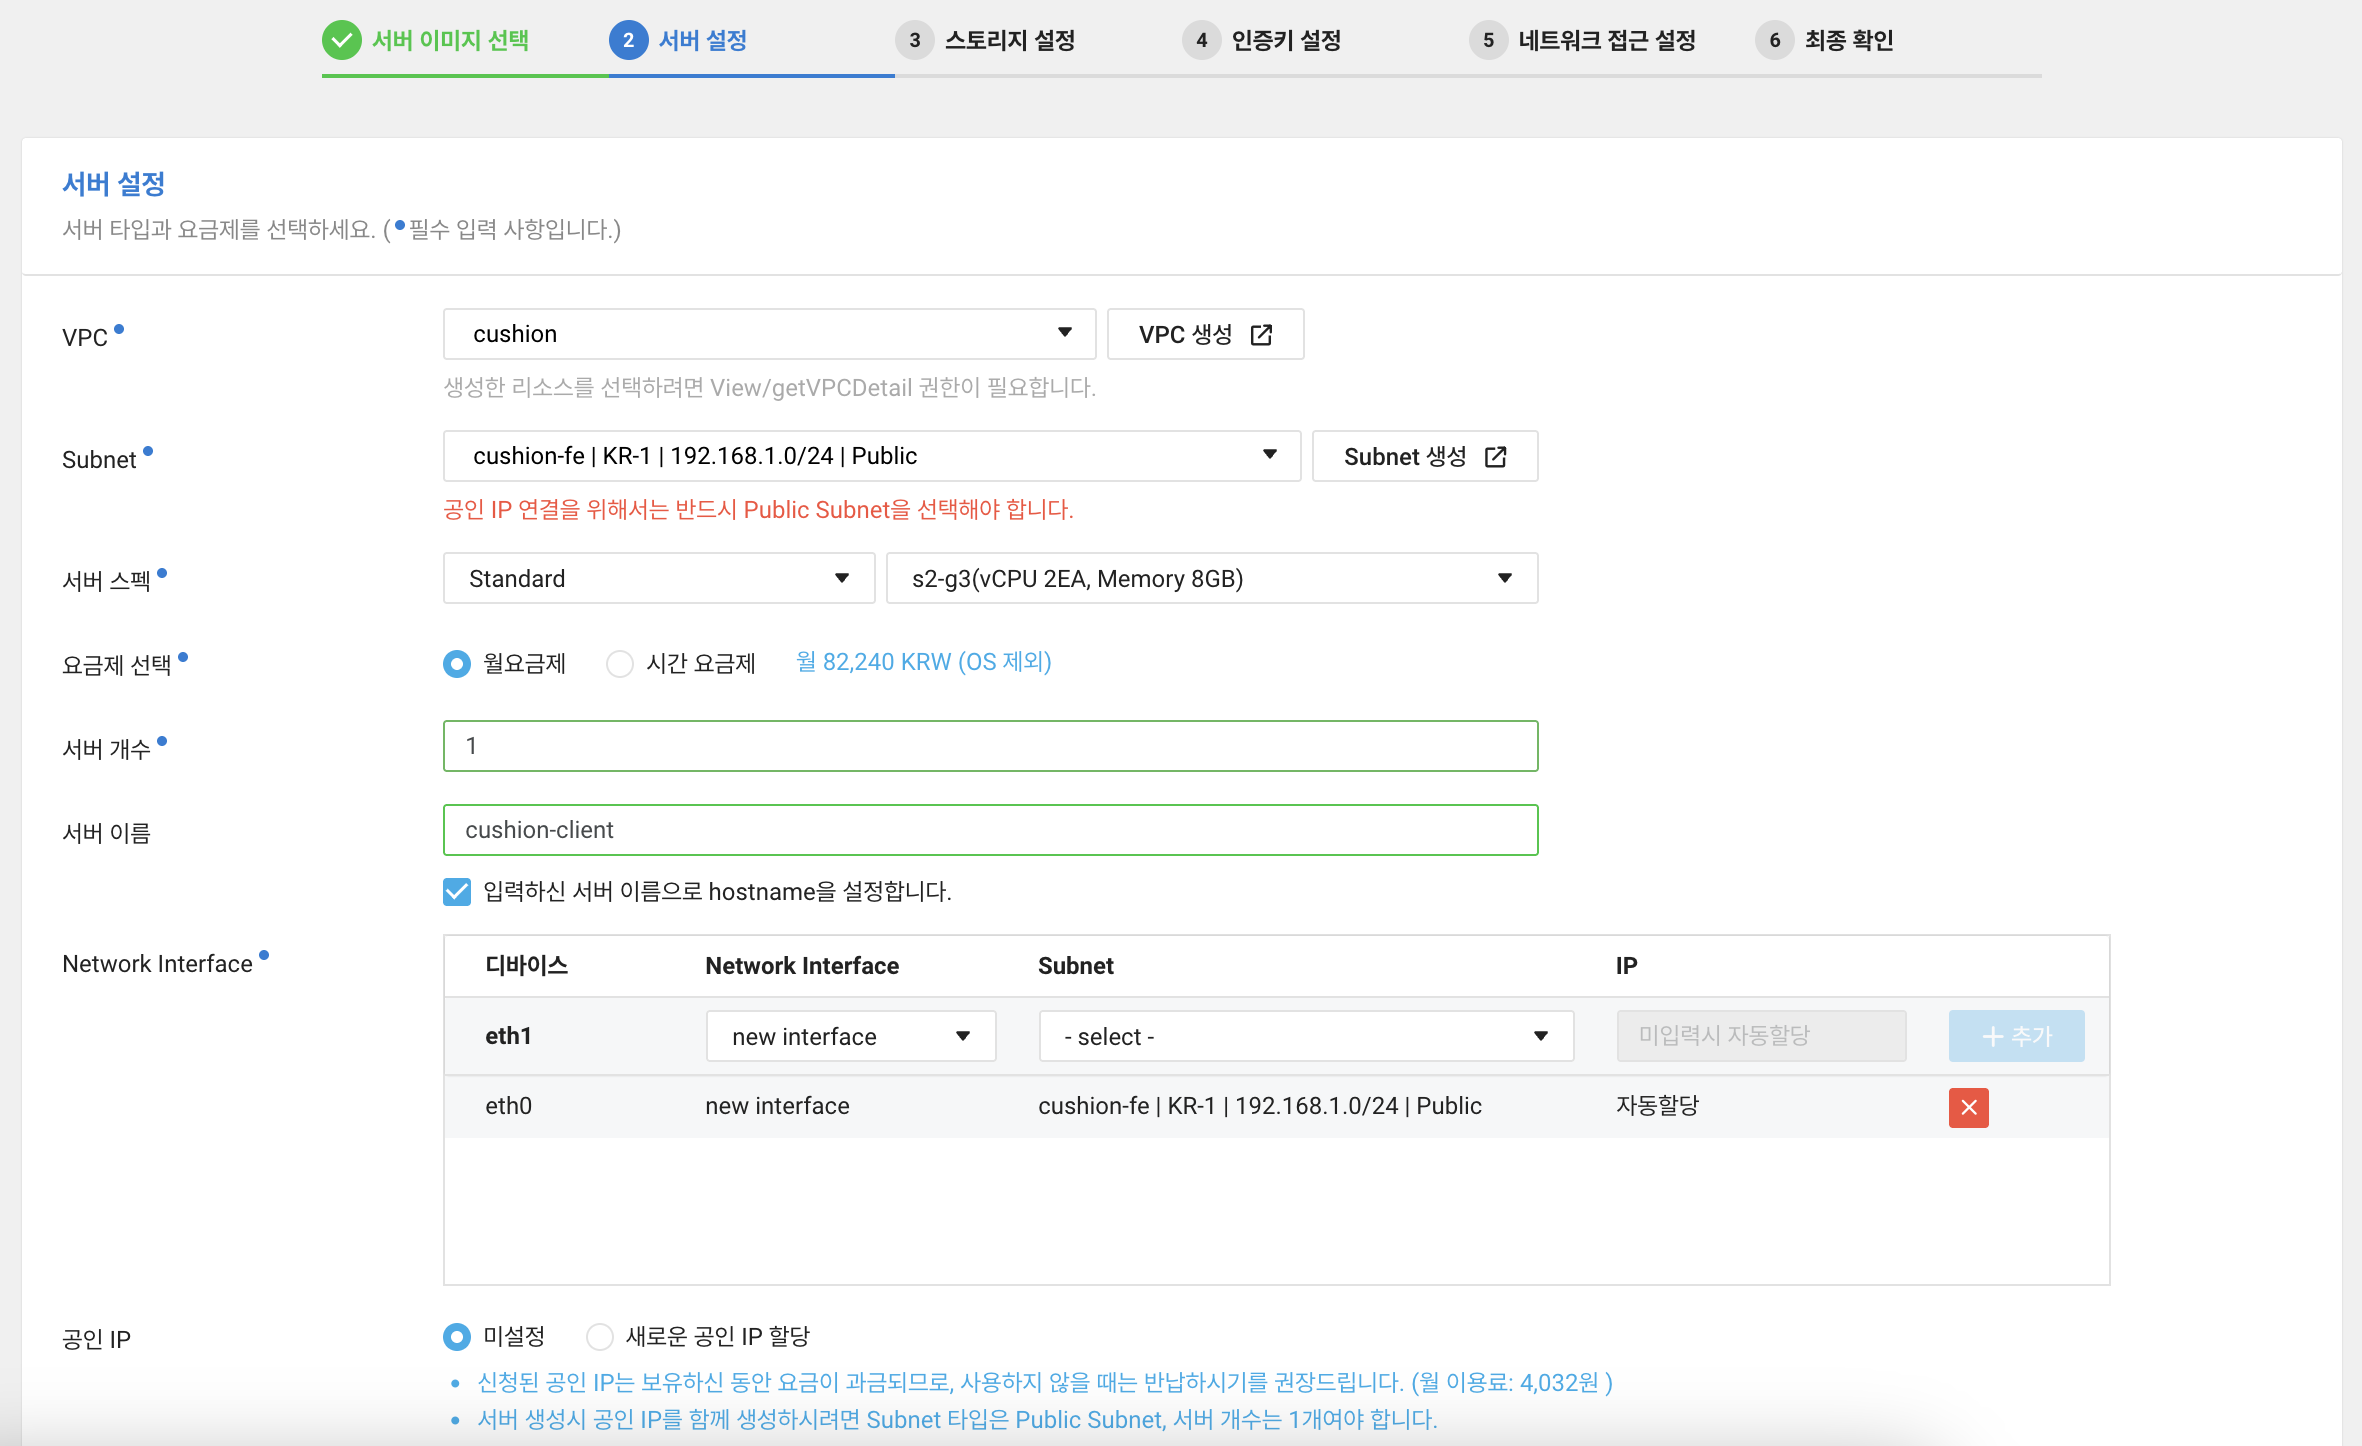Click the step 6 circle icon
2362x1446 pixels.
[1774, 40]
